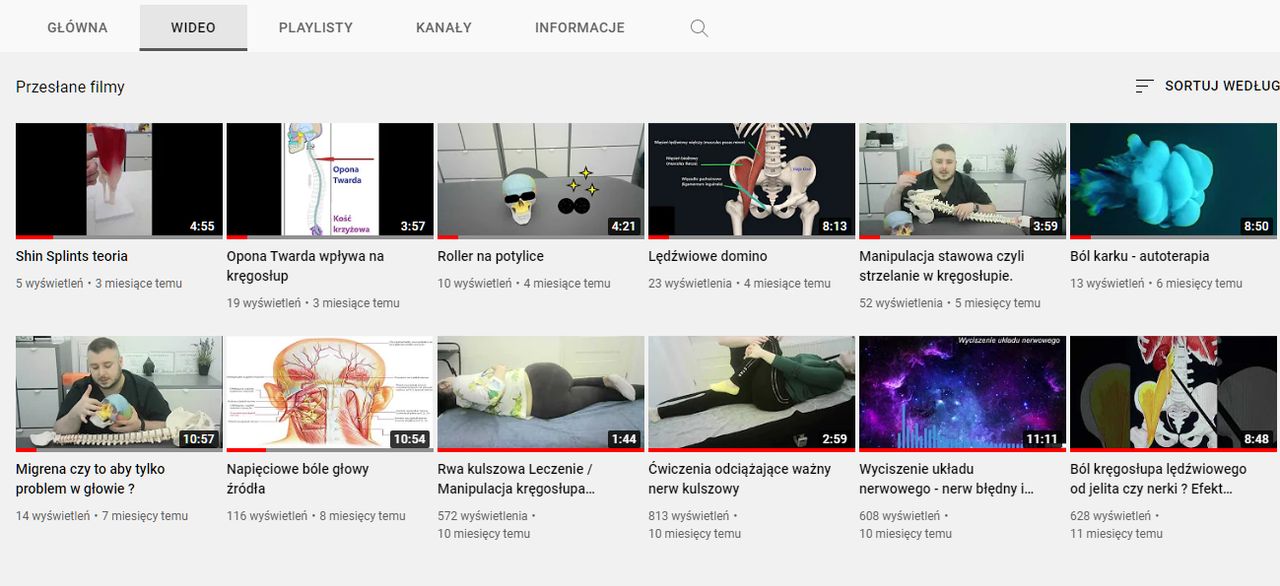Click the channel search magnifier icon
The width and height of the screenshot is (1280, 586).
[699, 28]
